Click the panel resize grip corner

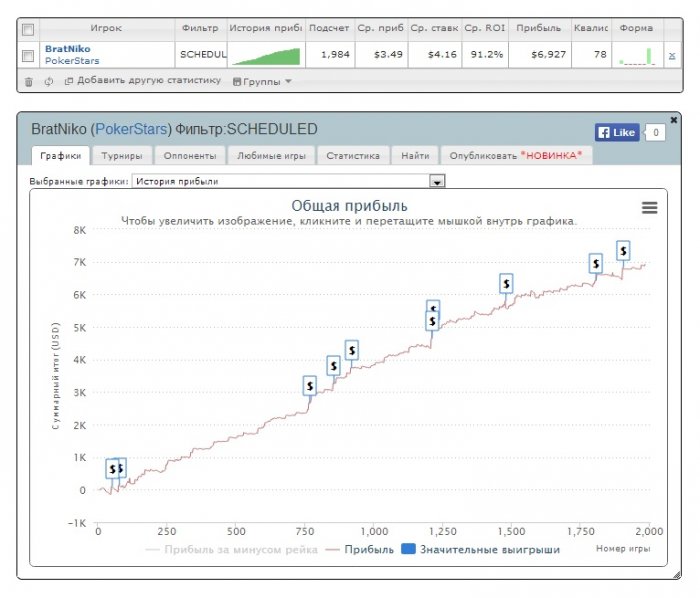[677, 575]
